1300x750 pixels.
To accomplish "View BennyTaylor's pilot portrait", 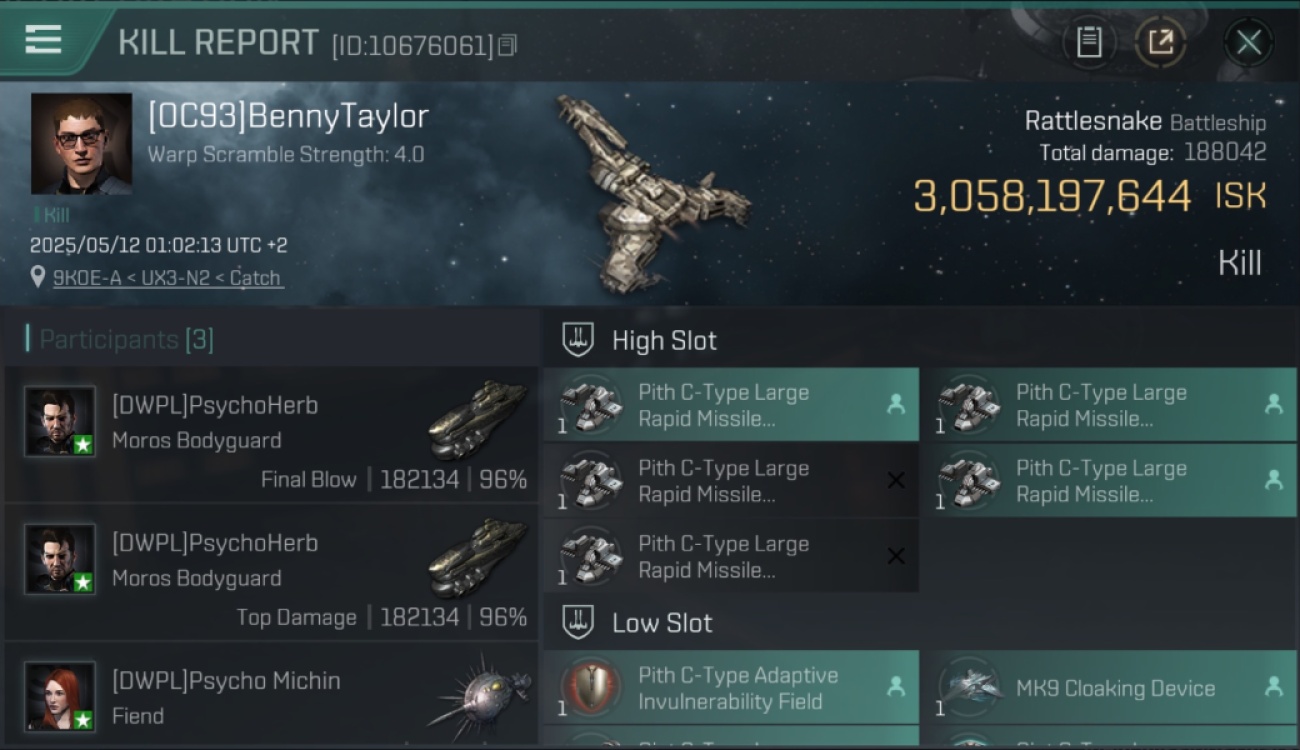I will tap(81, 143).
